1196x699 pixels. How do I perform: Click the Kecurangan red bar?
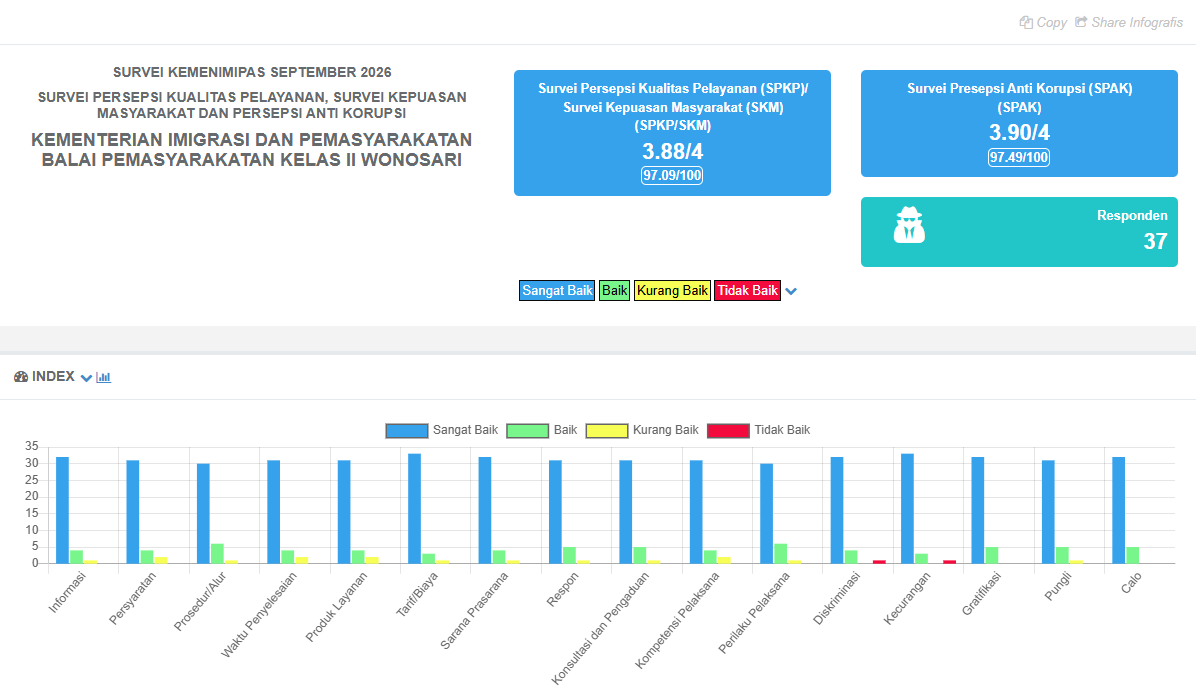pos(950,562)
